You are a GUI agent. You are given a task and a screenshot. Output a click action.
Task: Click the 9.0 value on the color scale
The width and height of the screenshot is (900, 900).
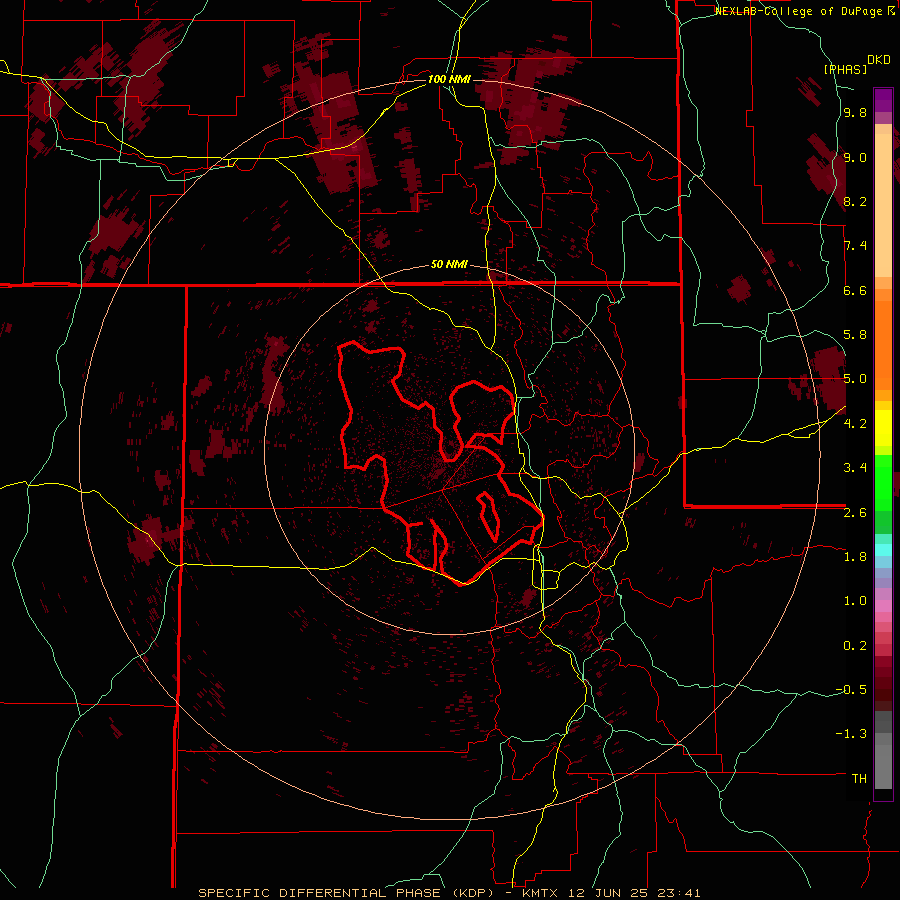point(855,157)
